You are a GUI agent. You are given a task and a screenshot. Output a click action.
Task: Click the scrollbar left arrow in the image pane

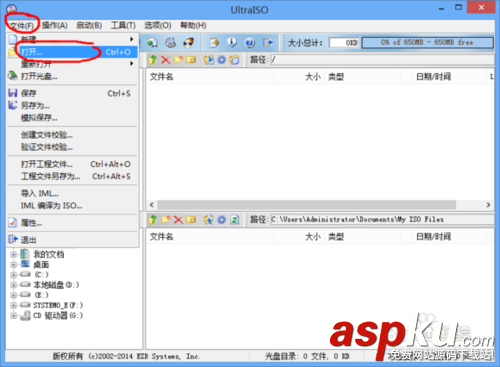click(x=152, y=204)
